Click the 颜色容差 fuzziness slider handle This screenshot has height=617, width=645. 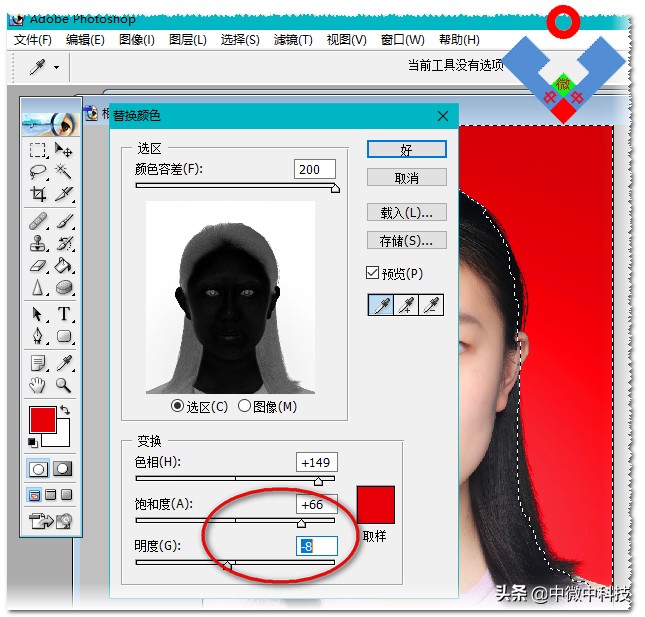click(x=335, y=188)
